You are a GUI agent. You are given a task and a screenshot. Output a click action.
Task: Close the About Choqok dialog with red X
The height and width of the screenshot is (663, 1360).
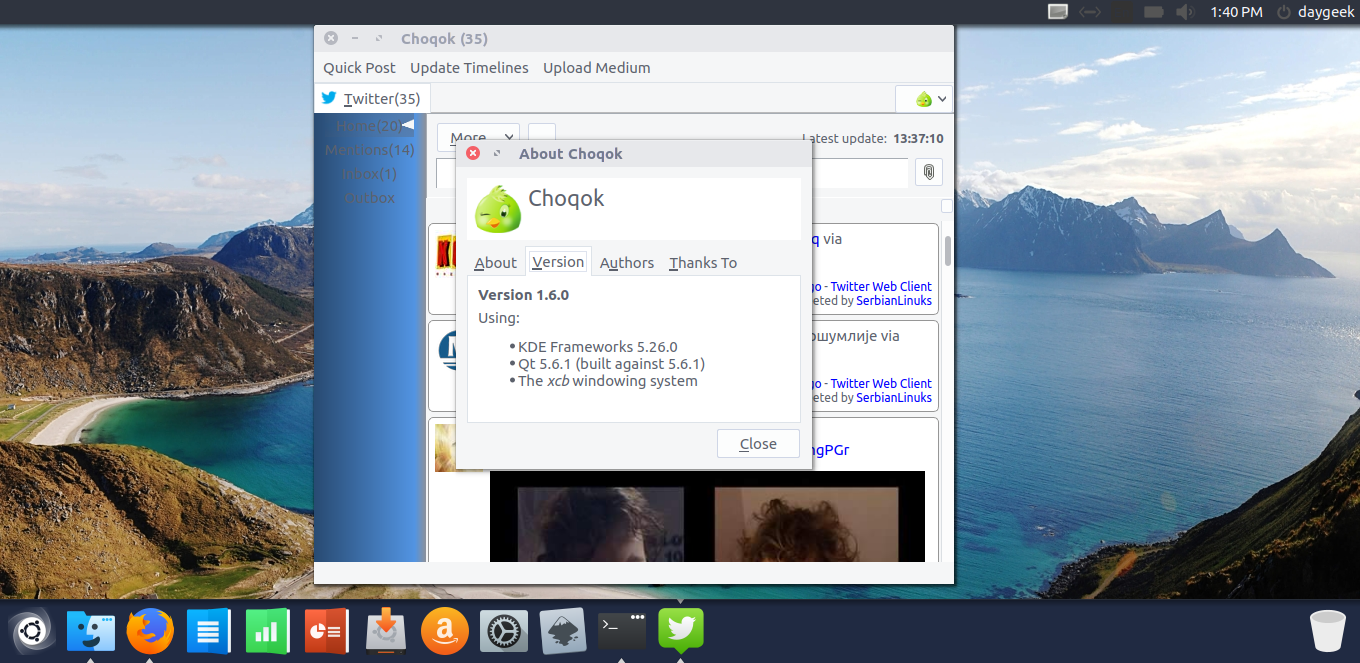[473, 153]
